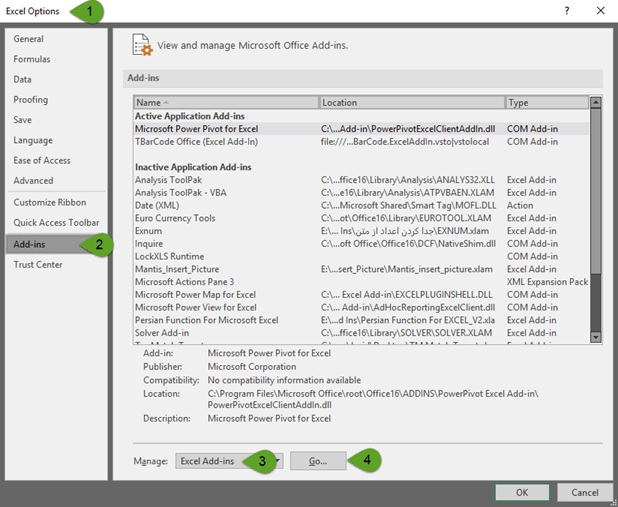Select Solver Add-in in the list
Screen dimensions: 618x507
(x=162, y=332)
